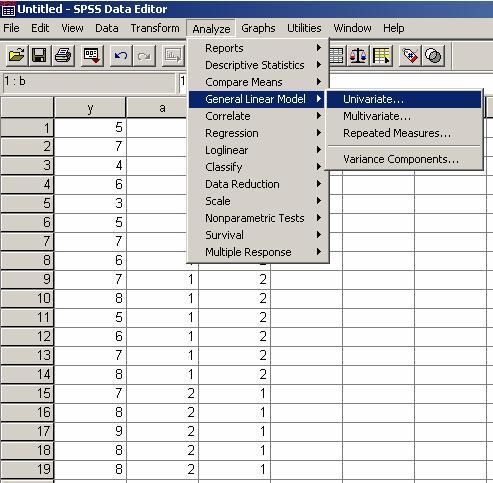Open the View menu
493x483 pixels.
(72, 28)
